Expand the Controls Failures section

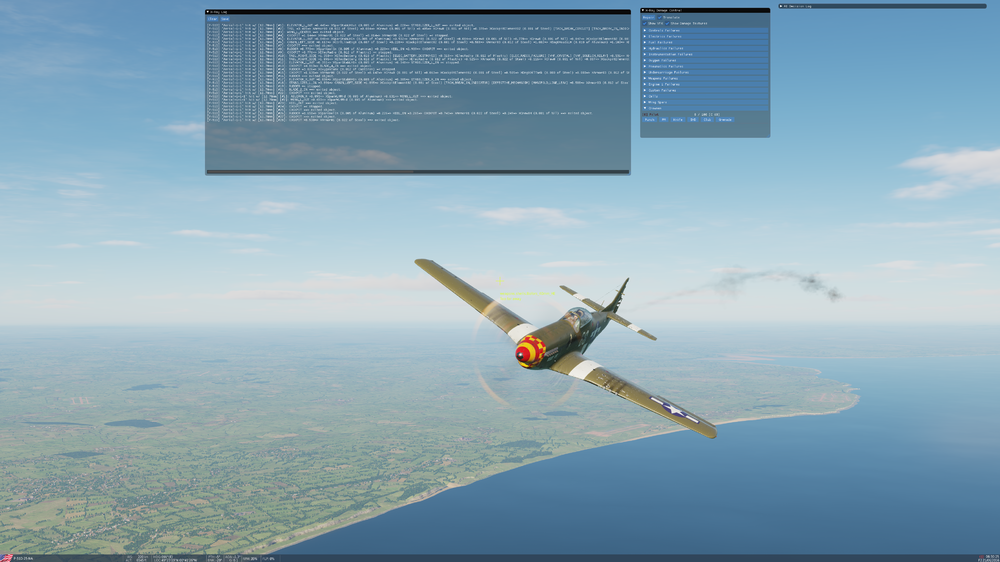tap(705, 31)
